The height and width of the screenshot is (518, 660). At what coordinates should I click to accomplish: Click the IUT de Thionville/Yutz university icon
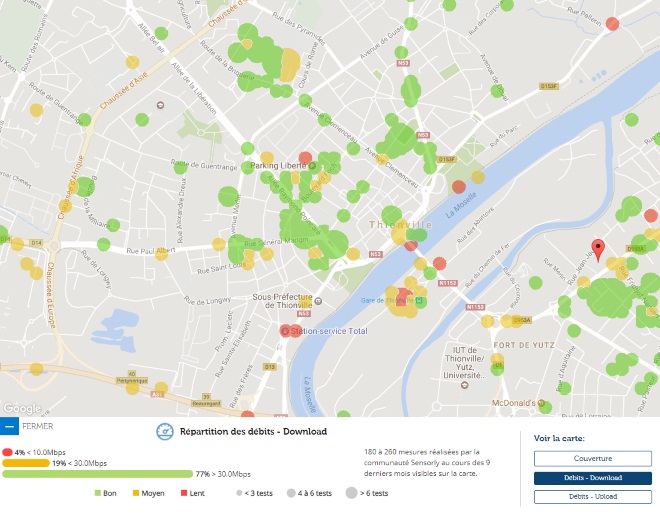click(464, 385)
